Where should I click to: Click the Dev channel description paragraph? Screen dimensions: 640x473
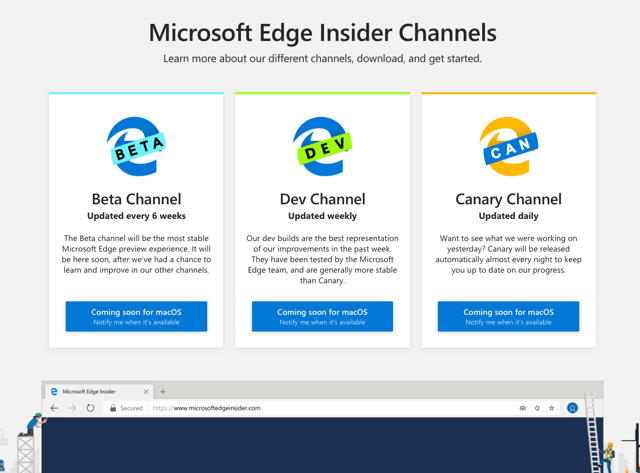coord(322,260)
